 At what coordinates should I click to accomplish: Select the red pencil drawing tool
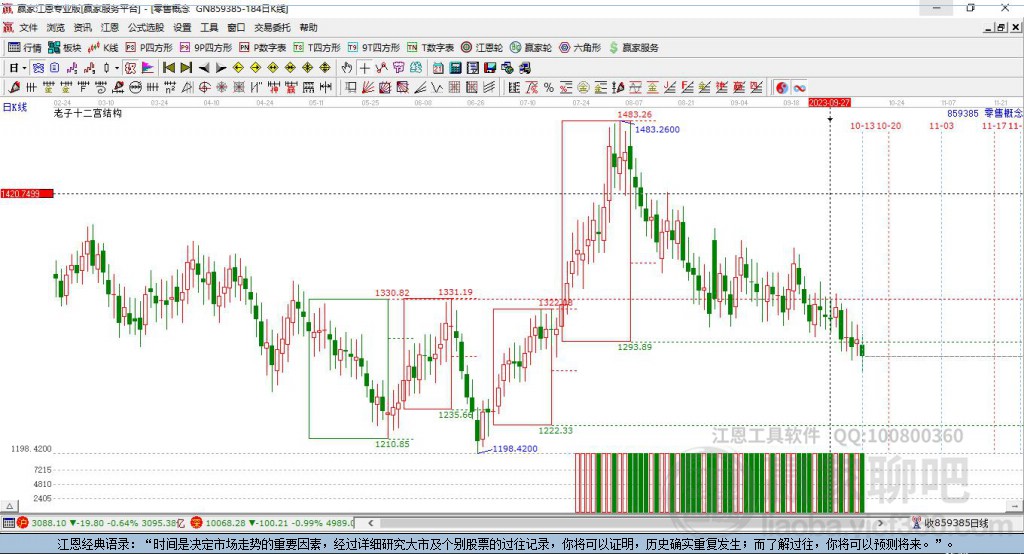coord(14,88)
